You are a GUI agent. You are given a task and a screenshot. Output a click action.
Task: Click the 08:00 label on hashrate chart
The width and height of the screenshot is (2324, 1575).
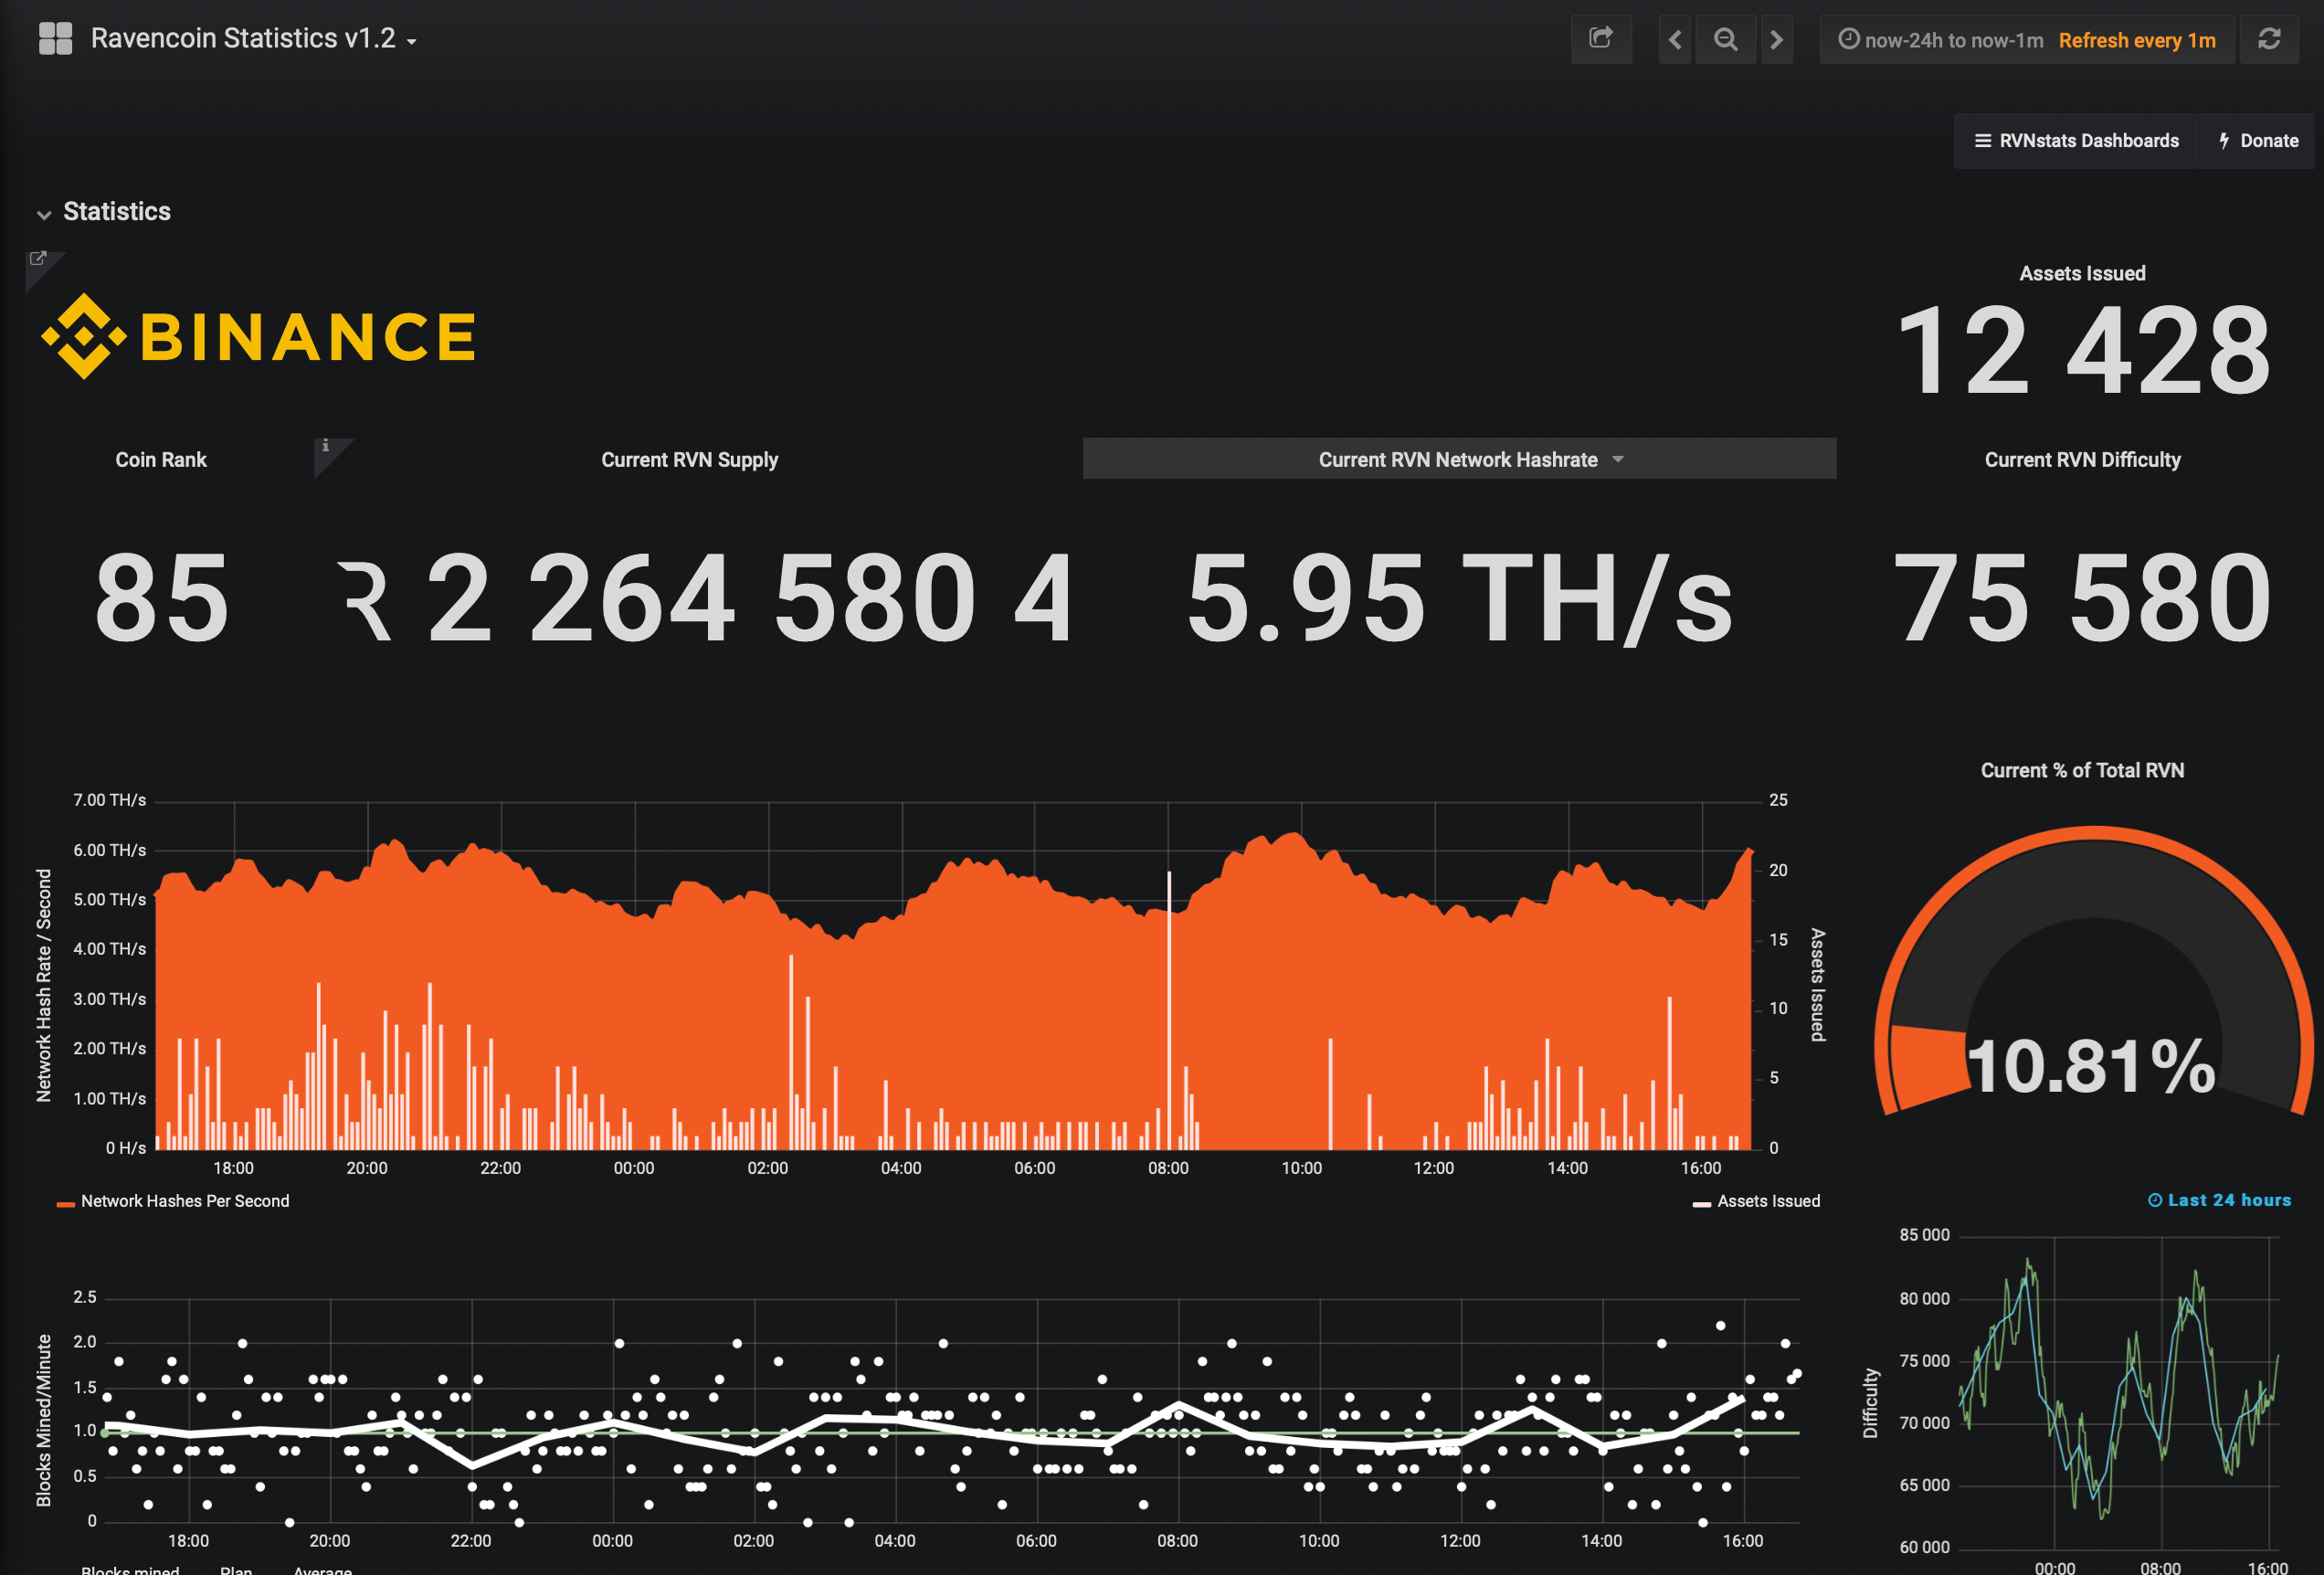(1168, 1168)
